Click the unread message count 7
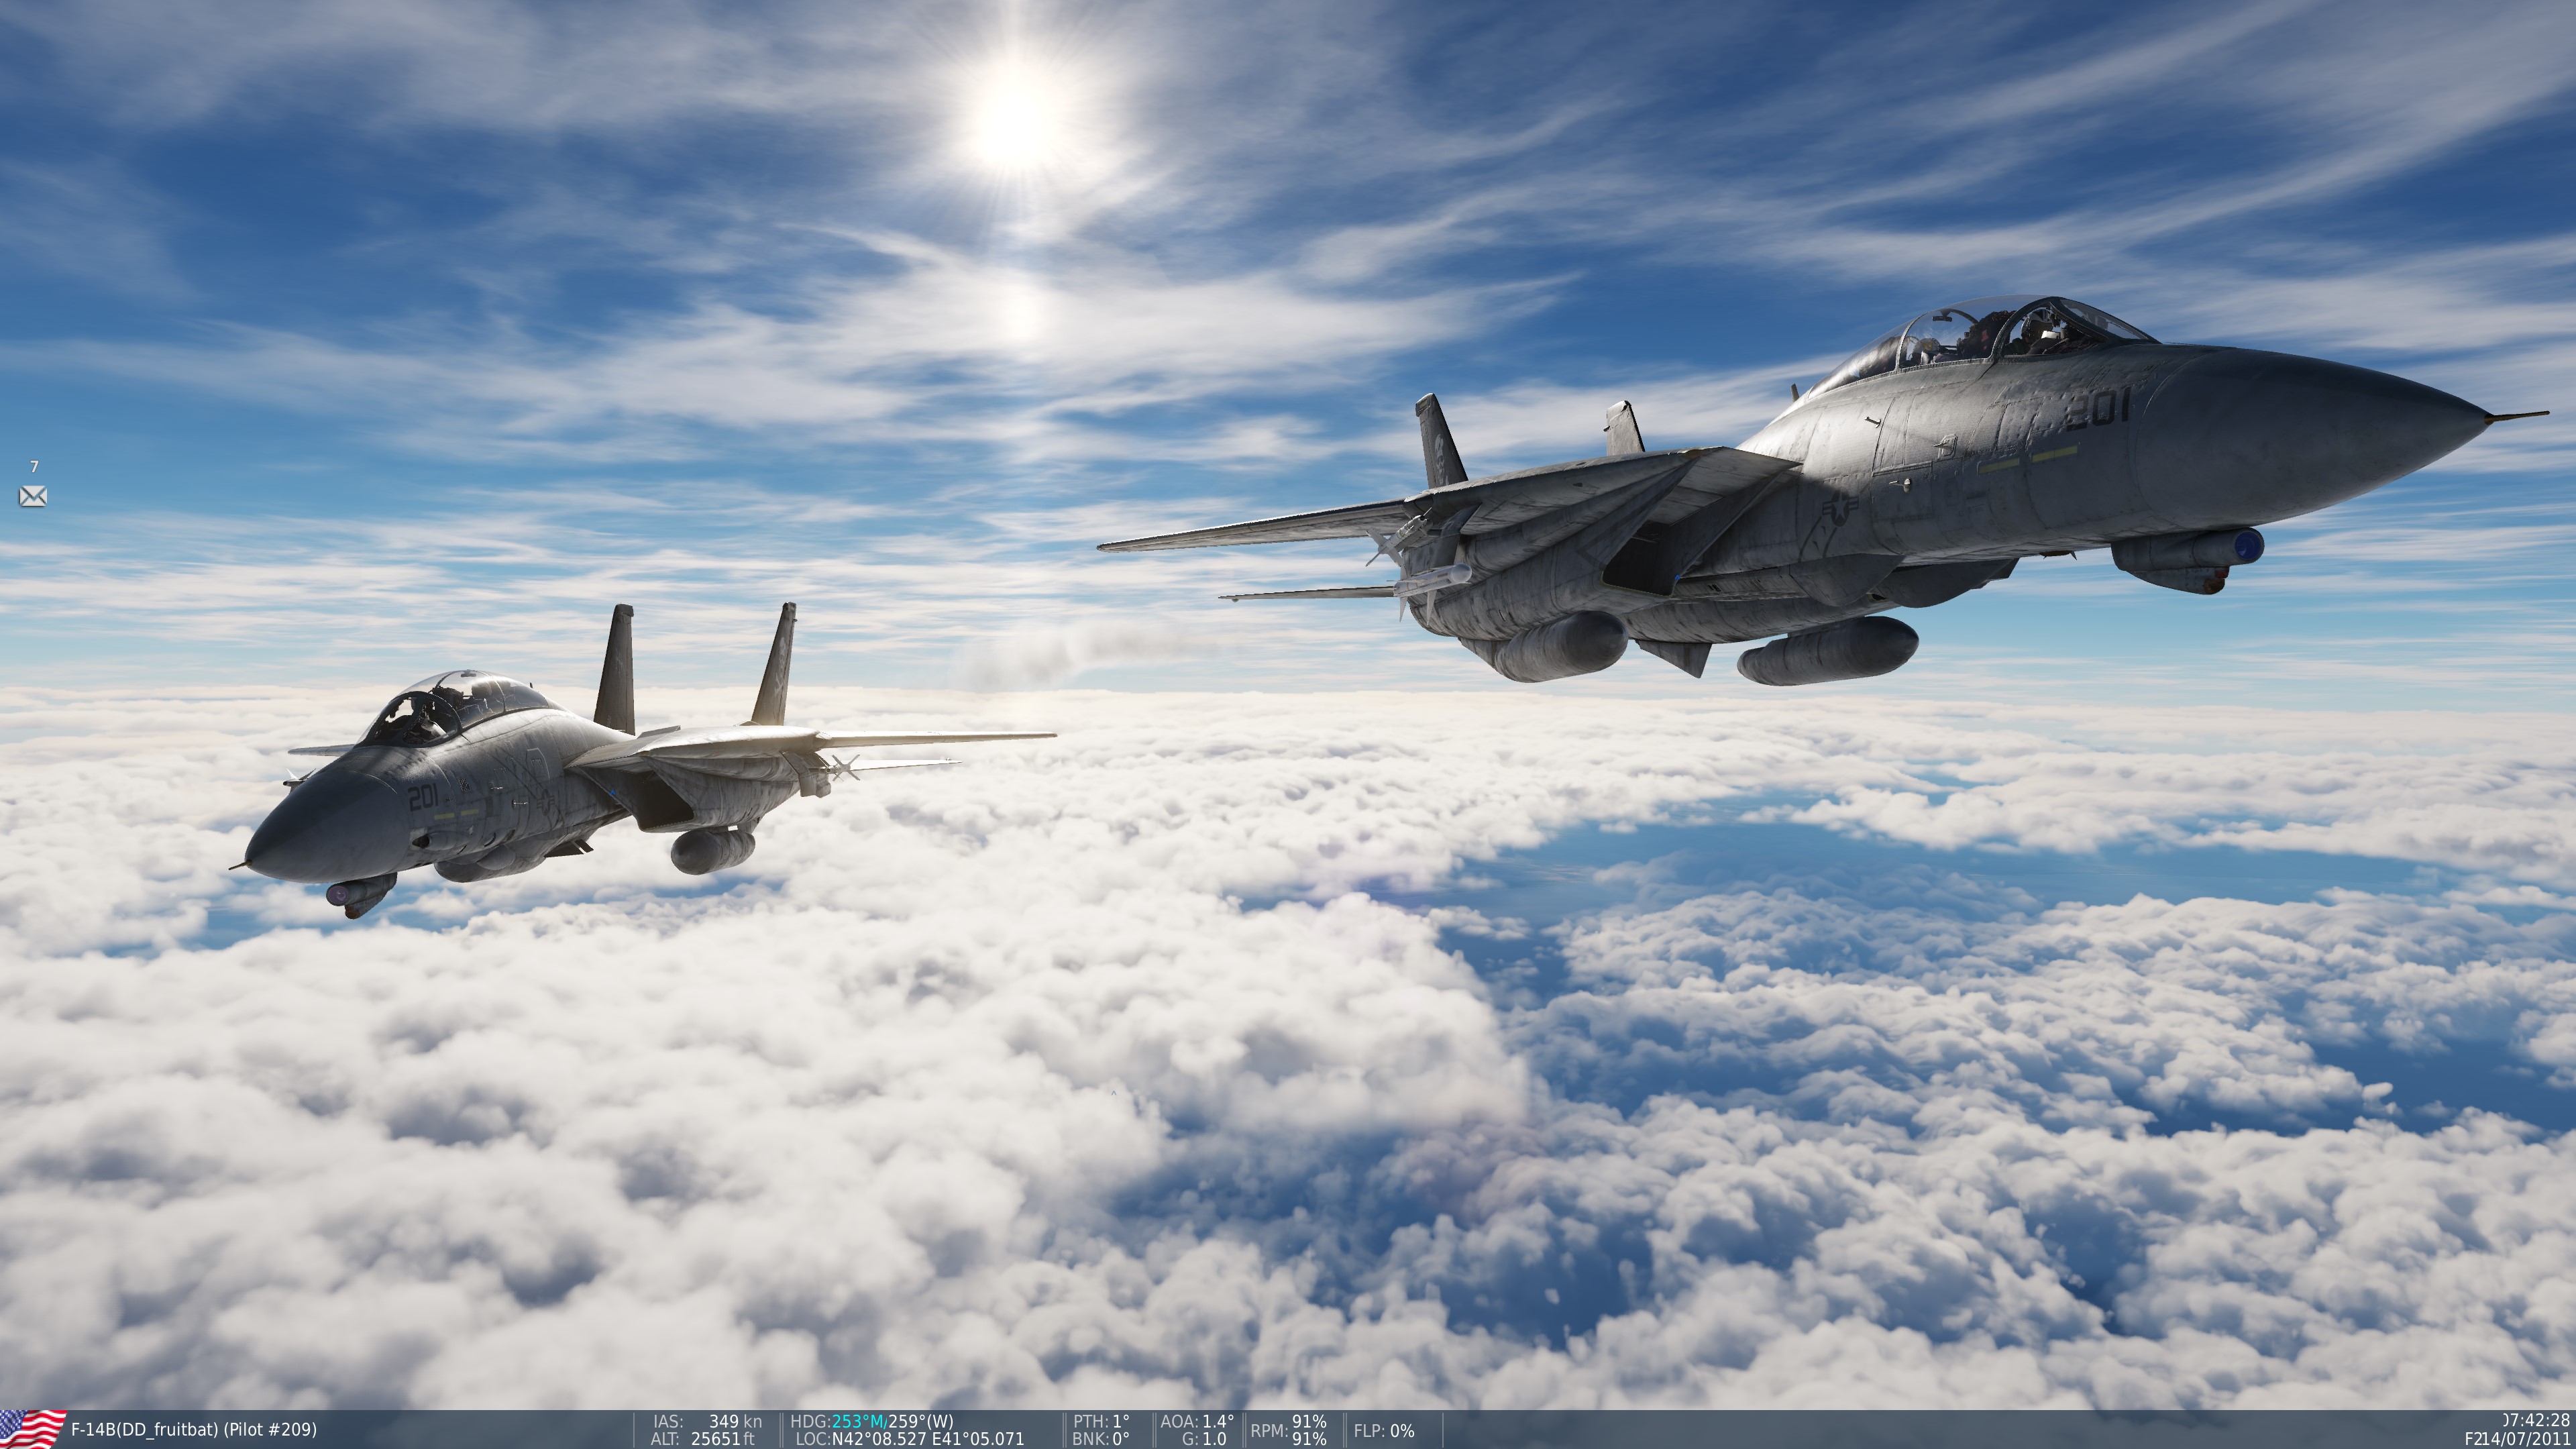Viewport: 2576px width, 1449px height. [x=34, y=467]
